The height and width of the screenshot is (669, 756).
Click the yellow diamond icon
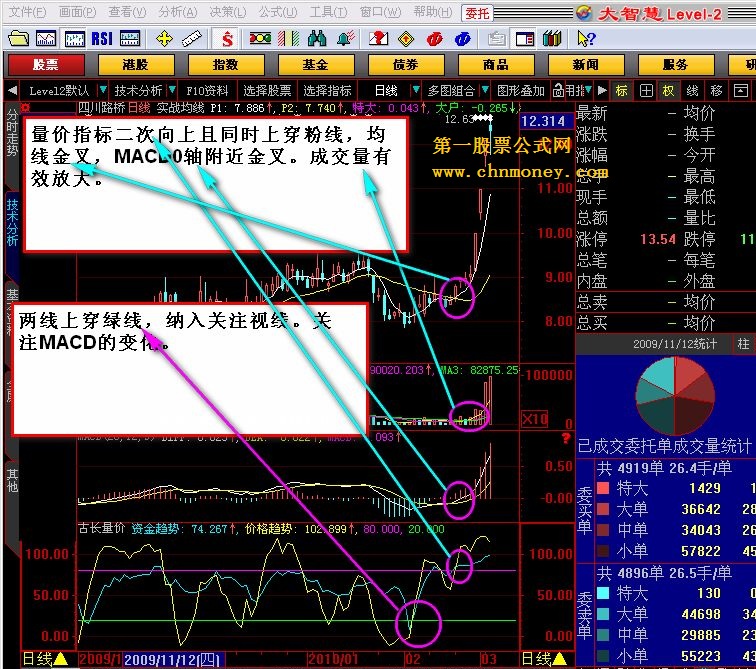pos(406,39)
